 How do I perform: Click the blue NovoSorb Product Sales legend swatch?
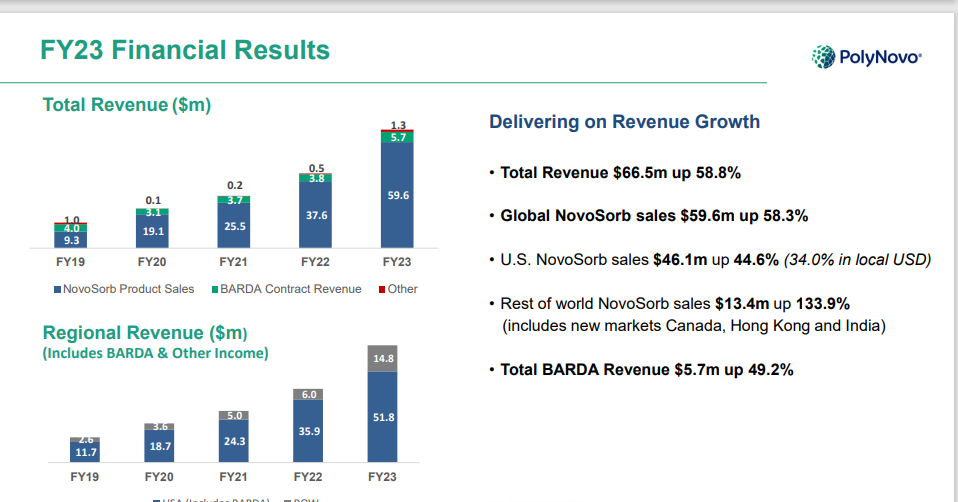coord(57,289)
